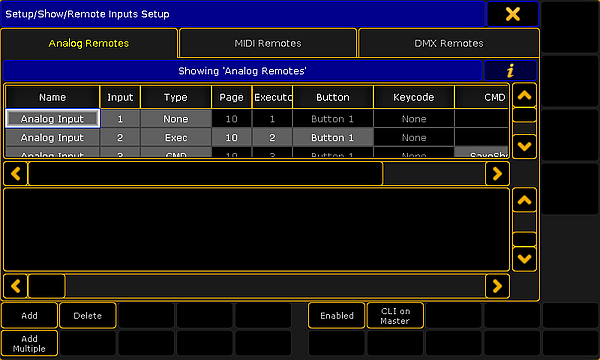
Task: Click the Add Multiple button
Action: coord(29,344)
